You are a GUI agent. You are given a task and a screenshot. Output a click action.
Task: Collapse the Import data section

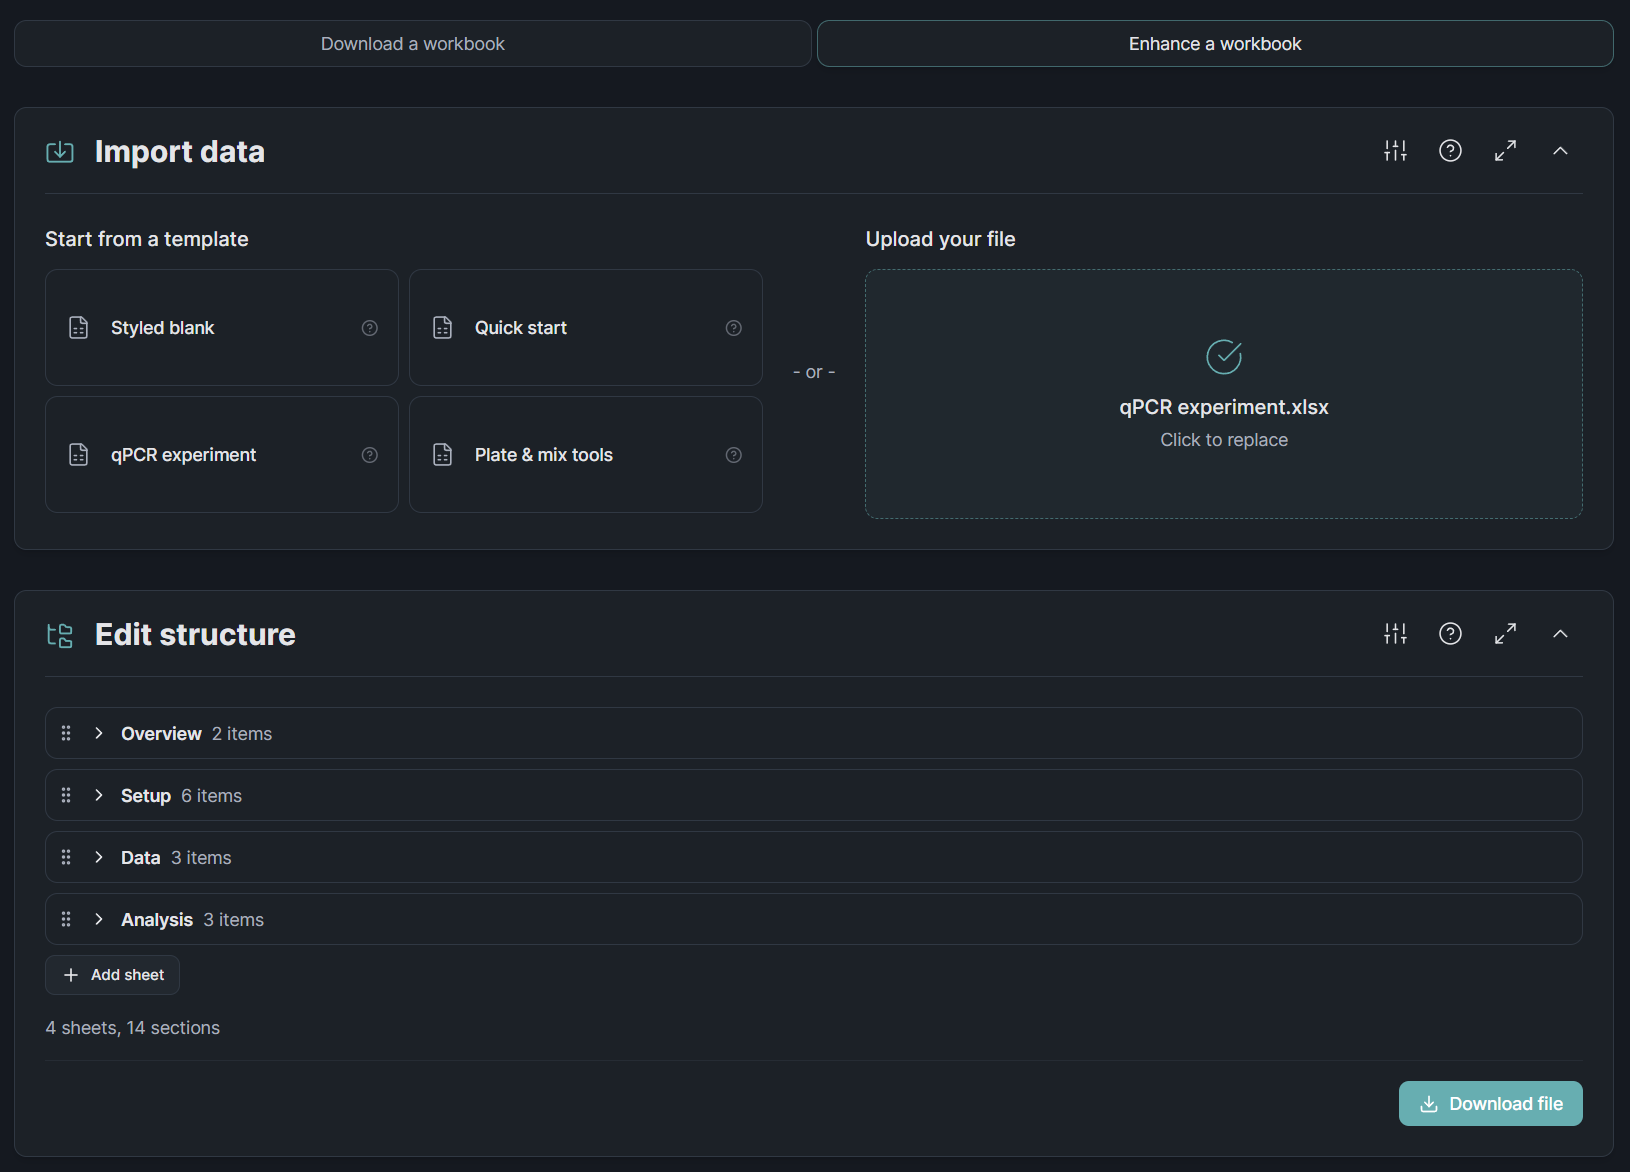(x=1560, y=151)
